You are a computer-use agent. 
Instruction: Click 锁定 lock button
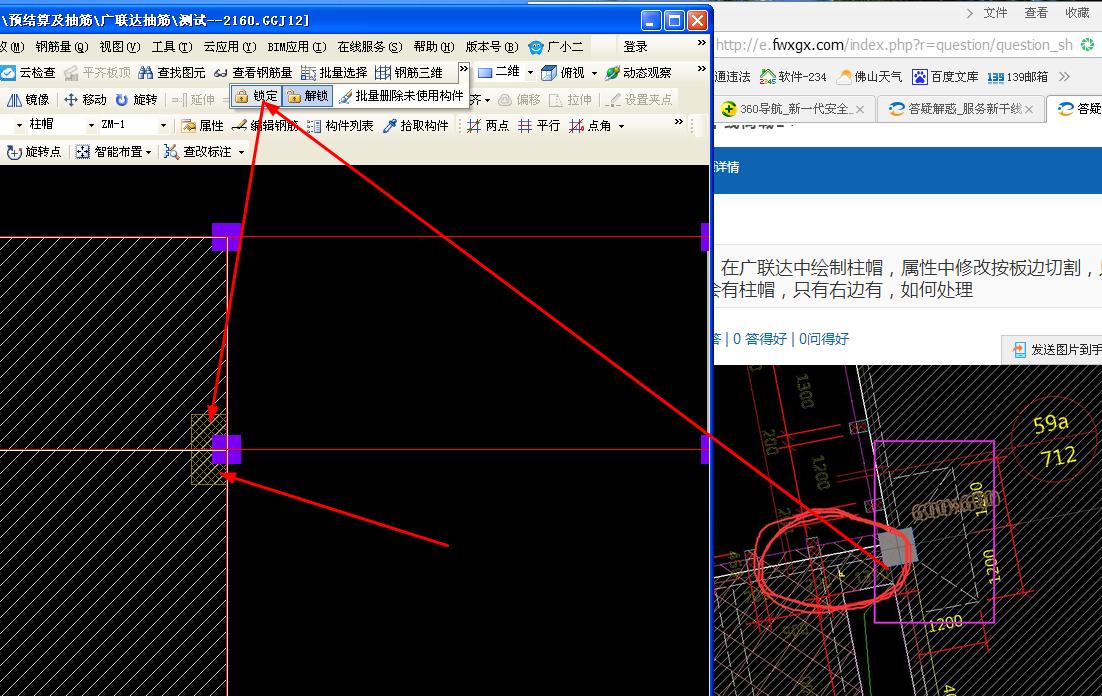point(257,96)
